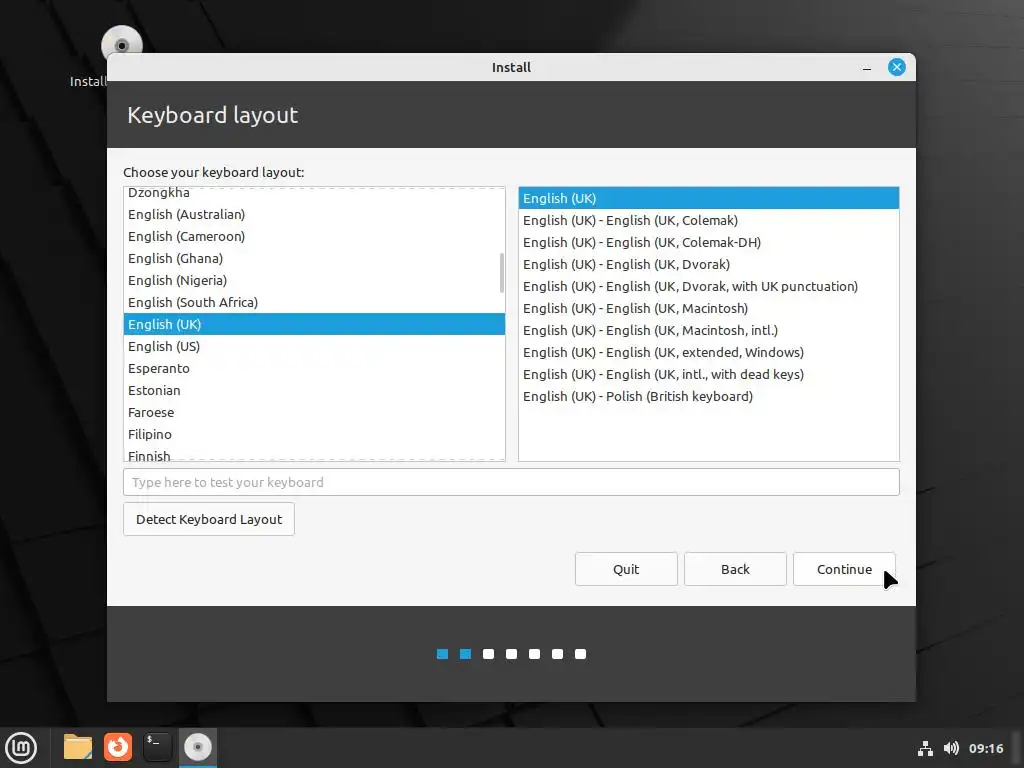1024x768 pixels.
Task: Launch Firefox from the taskbar
Action: coord(118,747)
